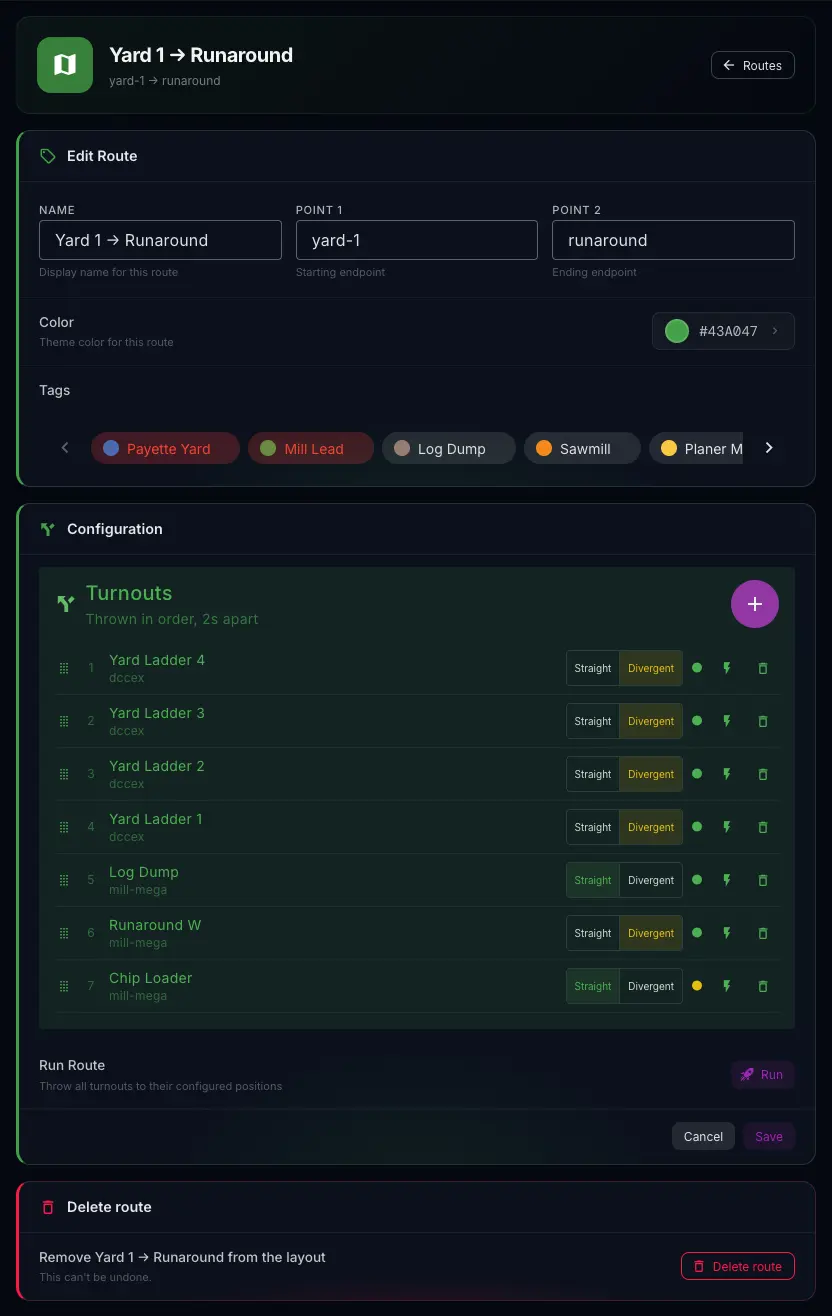Viewport: 832px width, 1316px height.
Task: Click the green map icon in the header
Action: click(65, 65)
